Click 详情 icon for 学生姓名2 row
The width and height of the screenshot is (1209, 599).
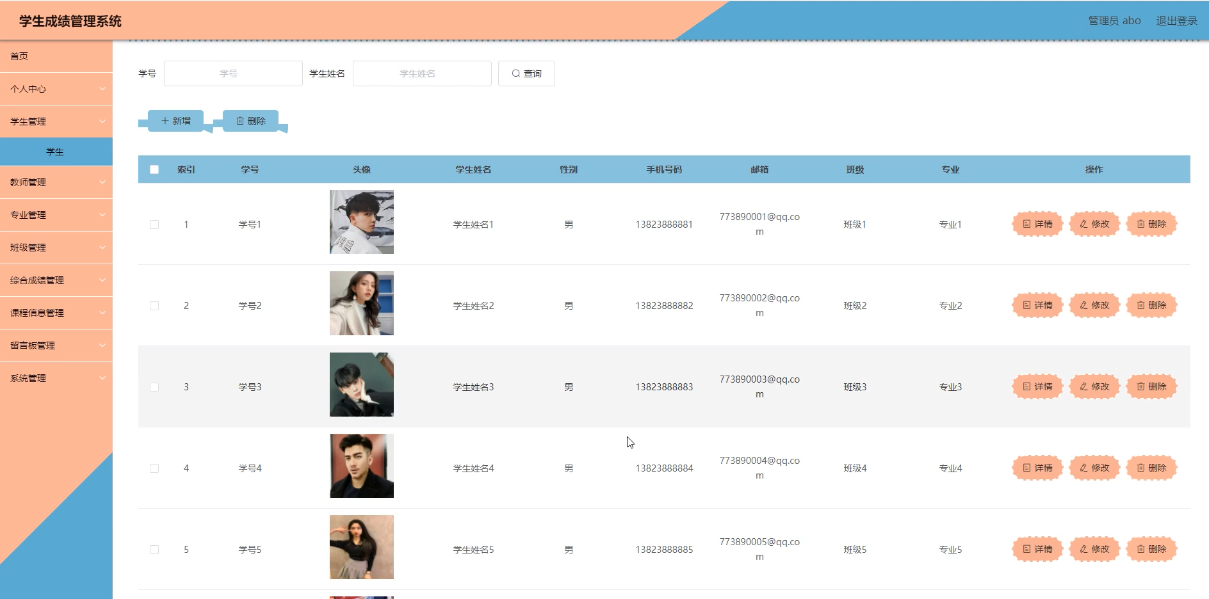pos(1027,305)
